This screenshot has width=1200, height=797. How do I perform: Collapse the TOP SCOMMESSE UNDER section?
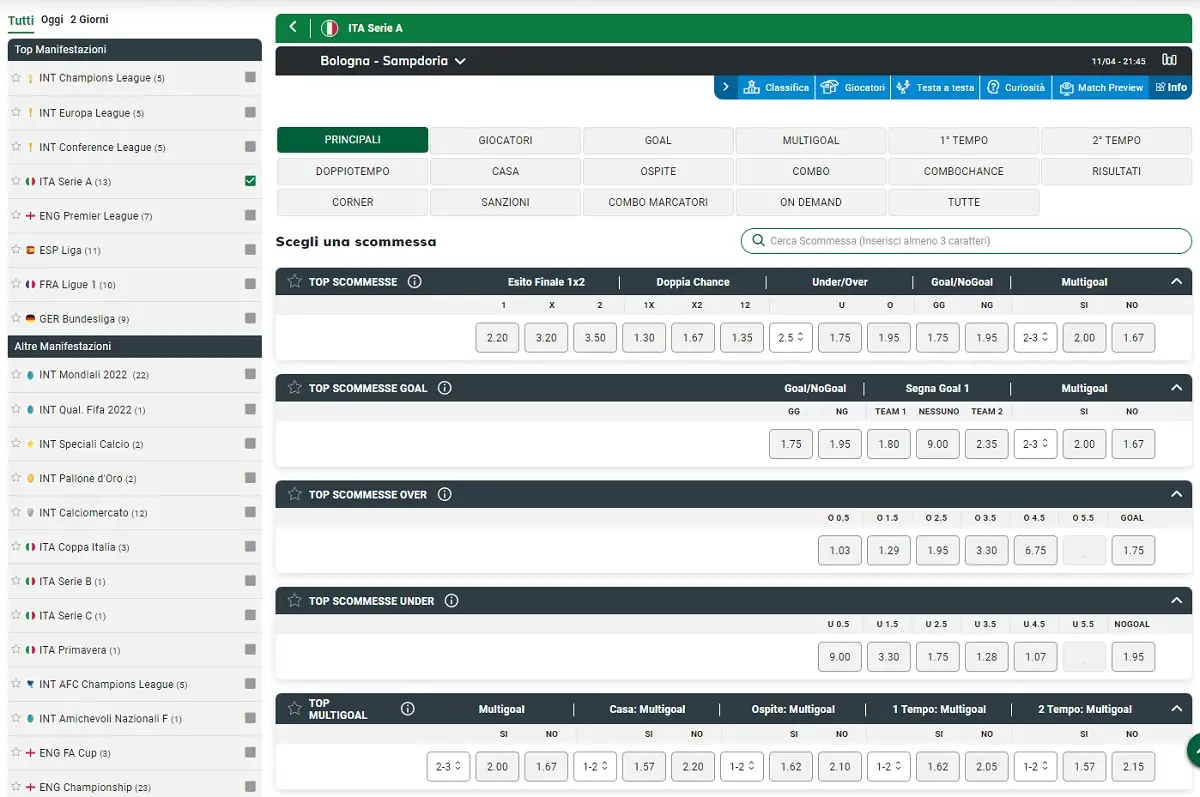(x=1176, y=601)
